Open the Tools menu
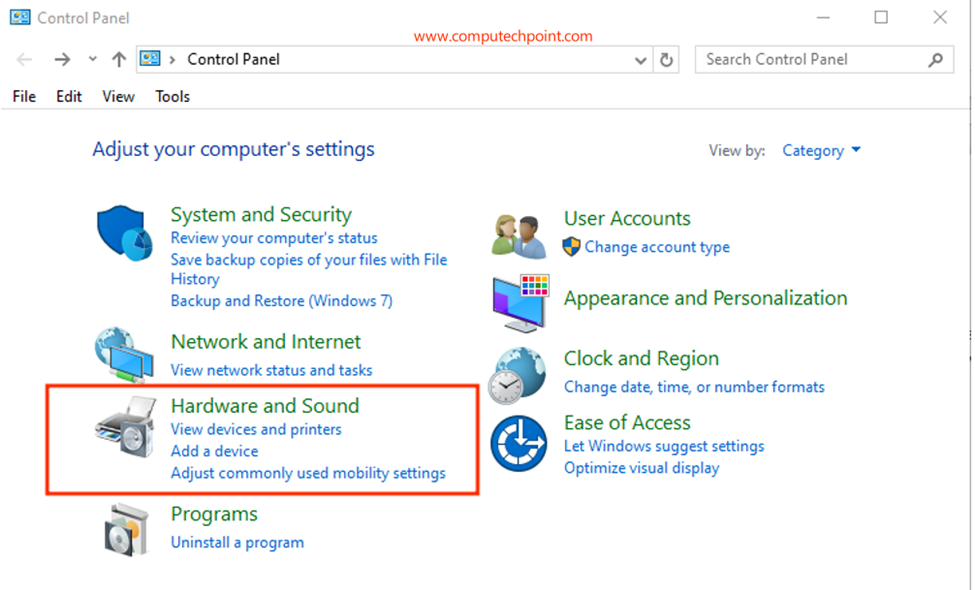The image size is (975, 590). coord(172,96)
